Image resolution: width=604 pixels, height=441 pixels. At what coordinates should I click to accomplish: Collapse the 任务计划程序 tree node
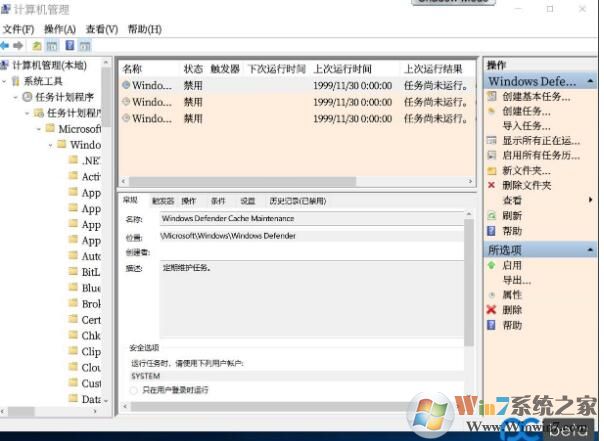[15, 97]
